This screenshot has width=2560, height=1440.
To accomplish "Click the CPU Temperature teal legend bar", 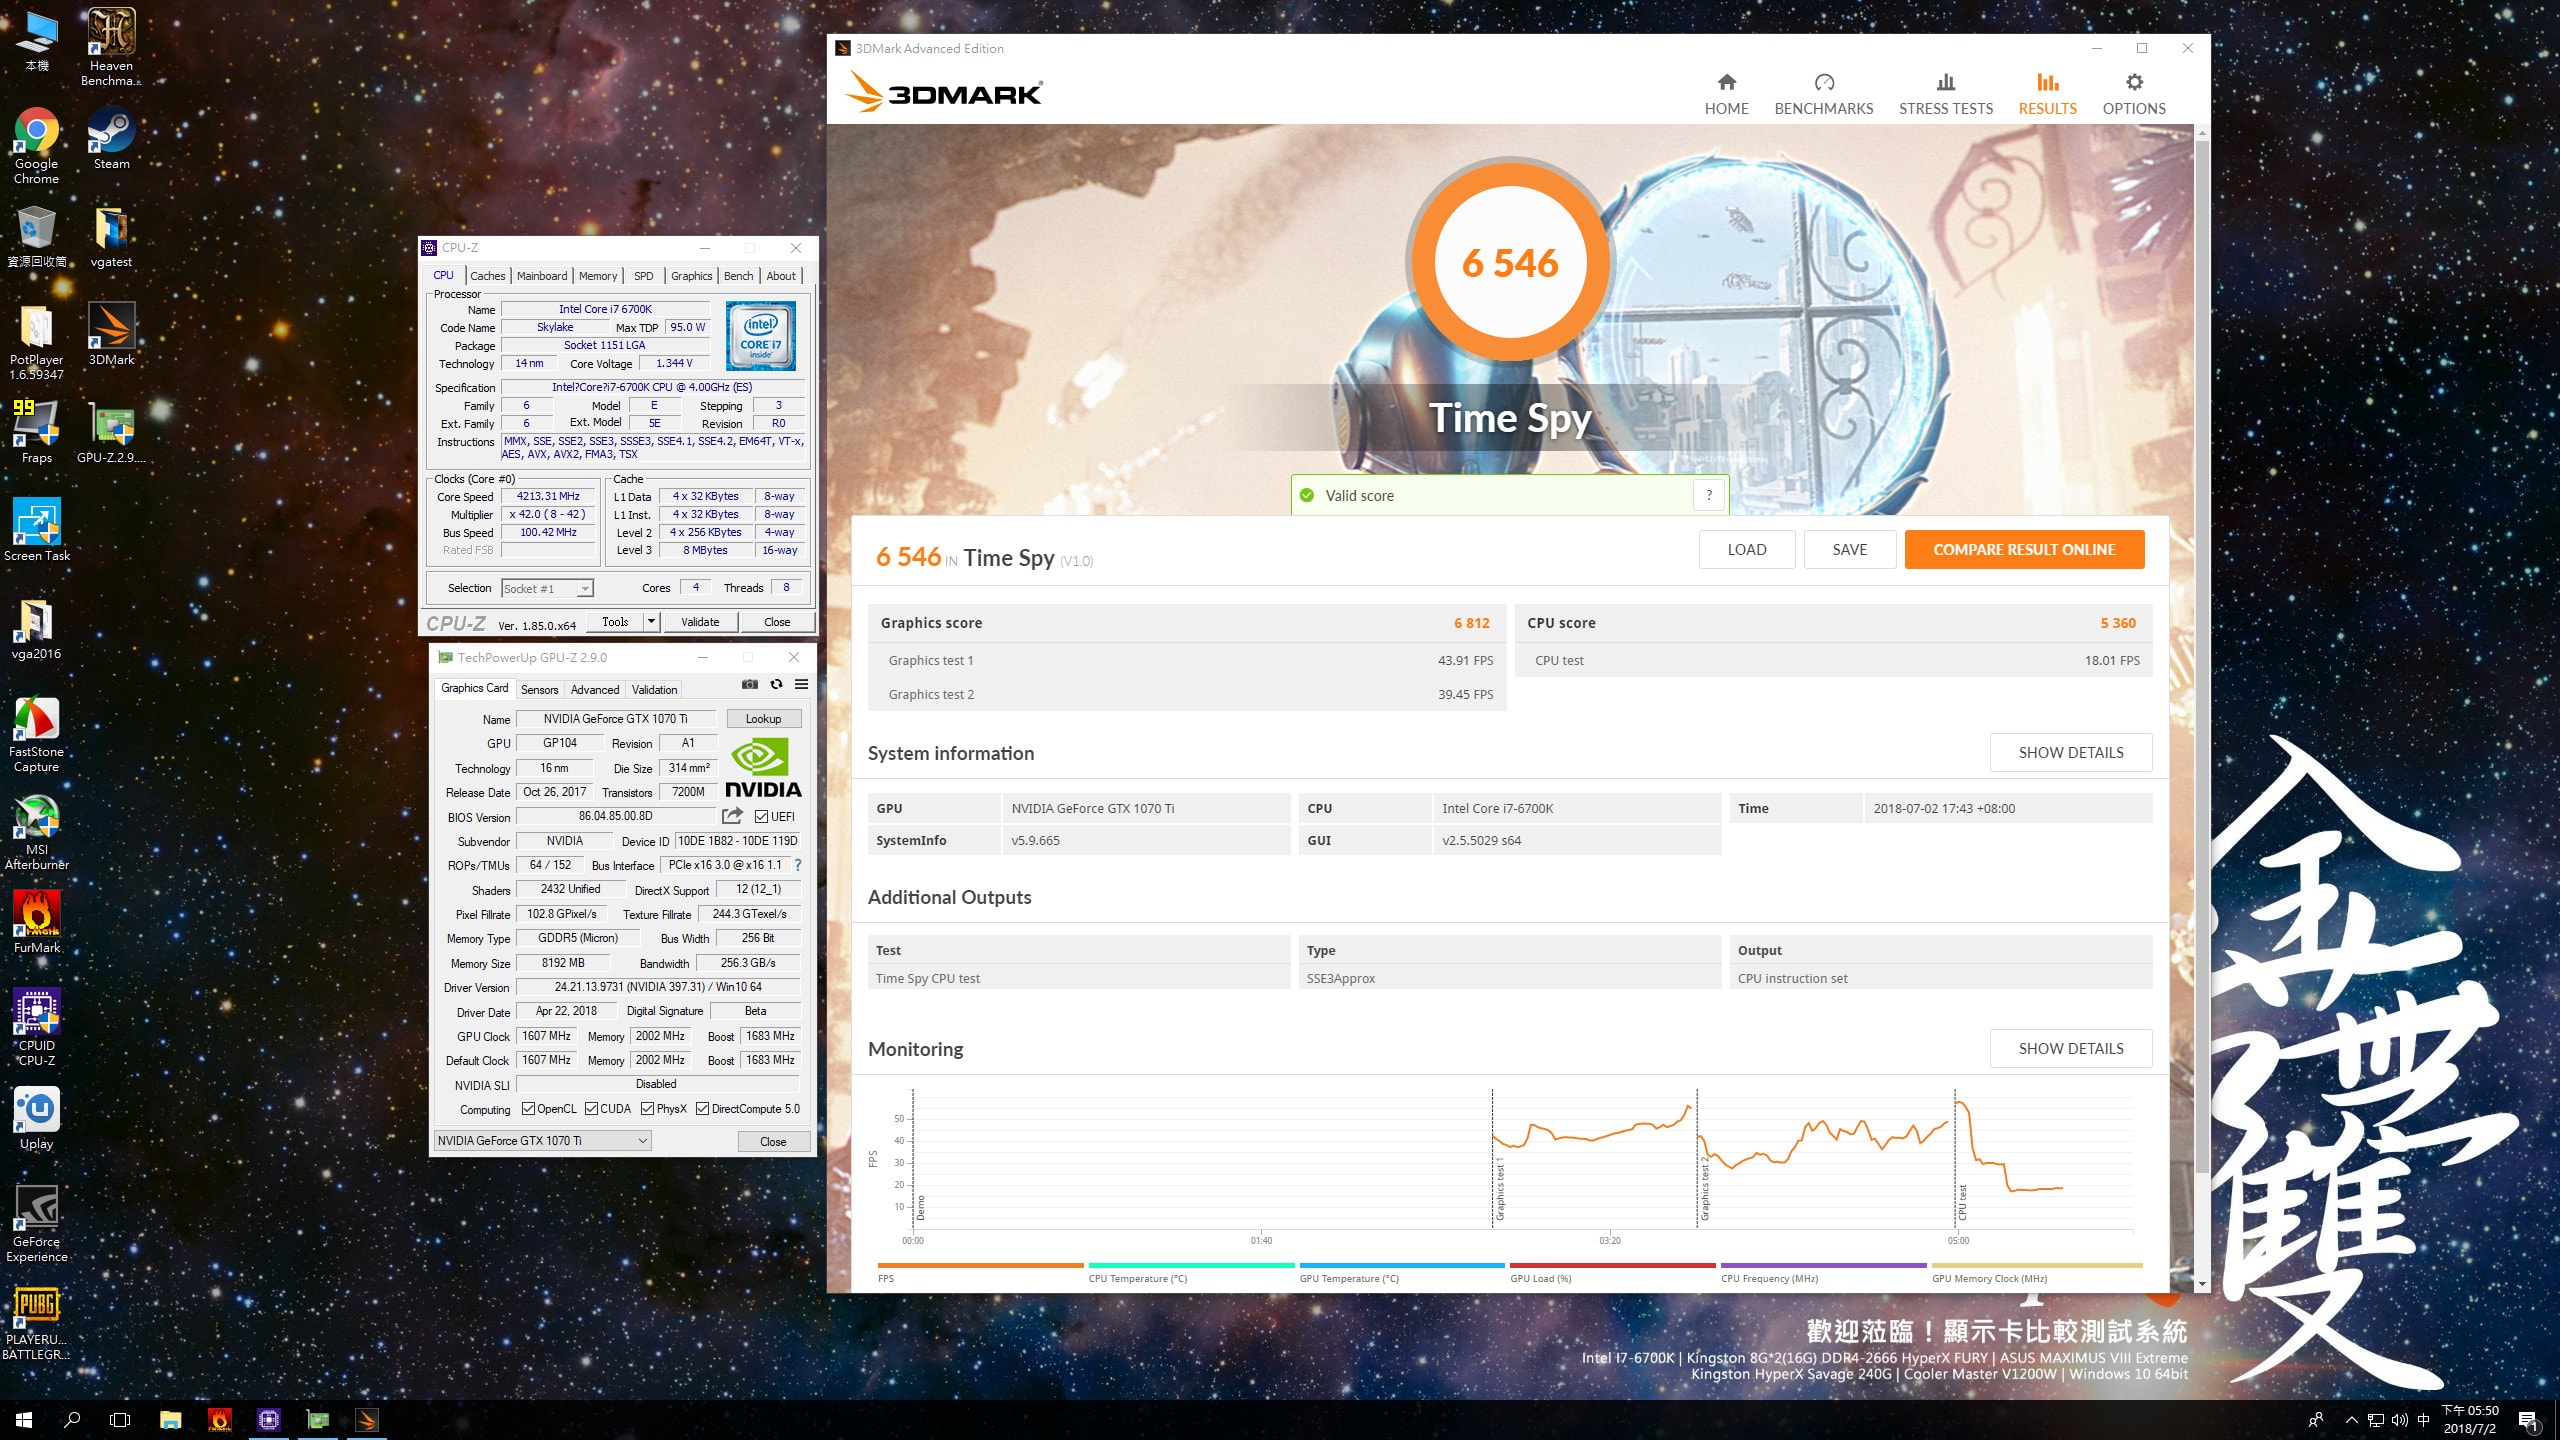I will [x=1191, y=1265].
